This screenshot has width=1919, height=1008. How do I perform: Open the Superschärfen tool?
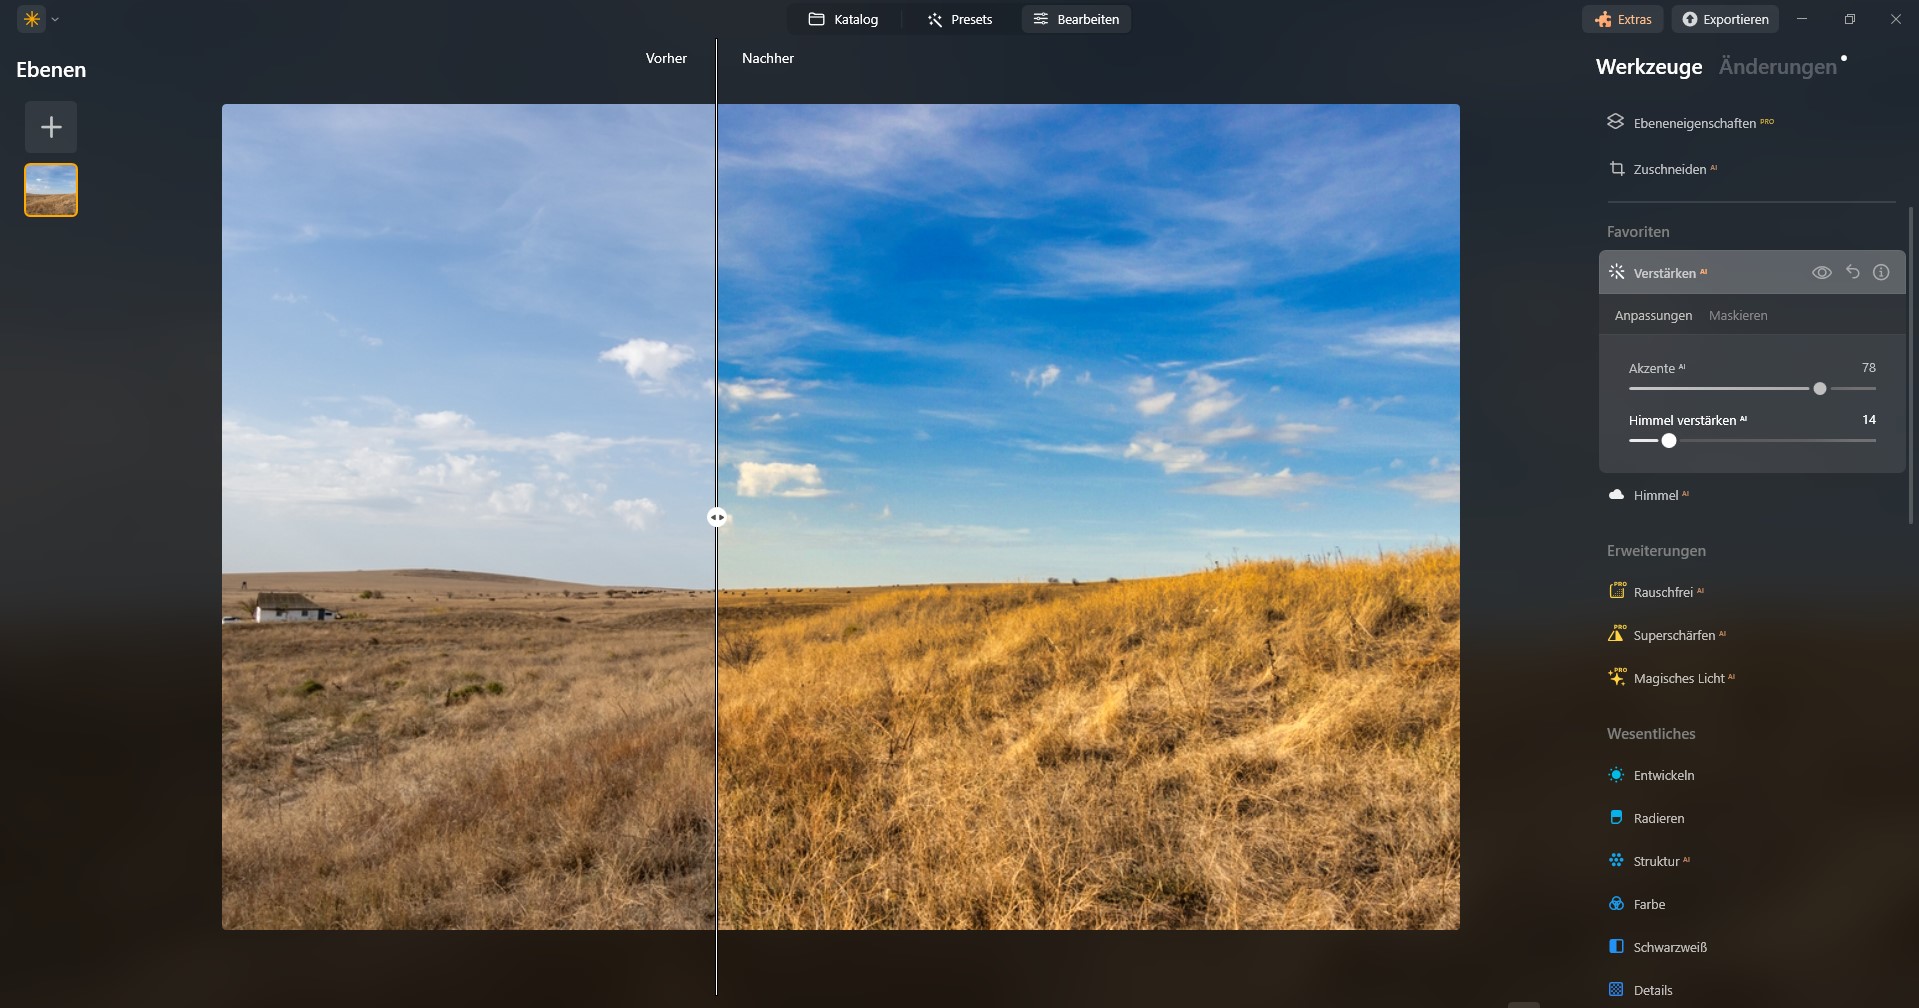(x=1672, y=634)
